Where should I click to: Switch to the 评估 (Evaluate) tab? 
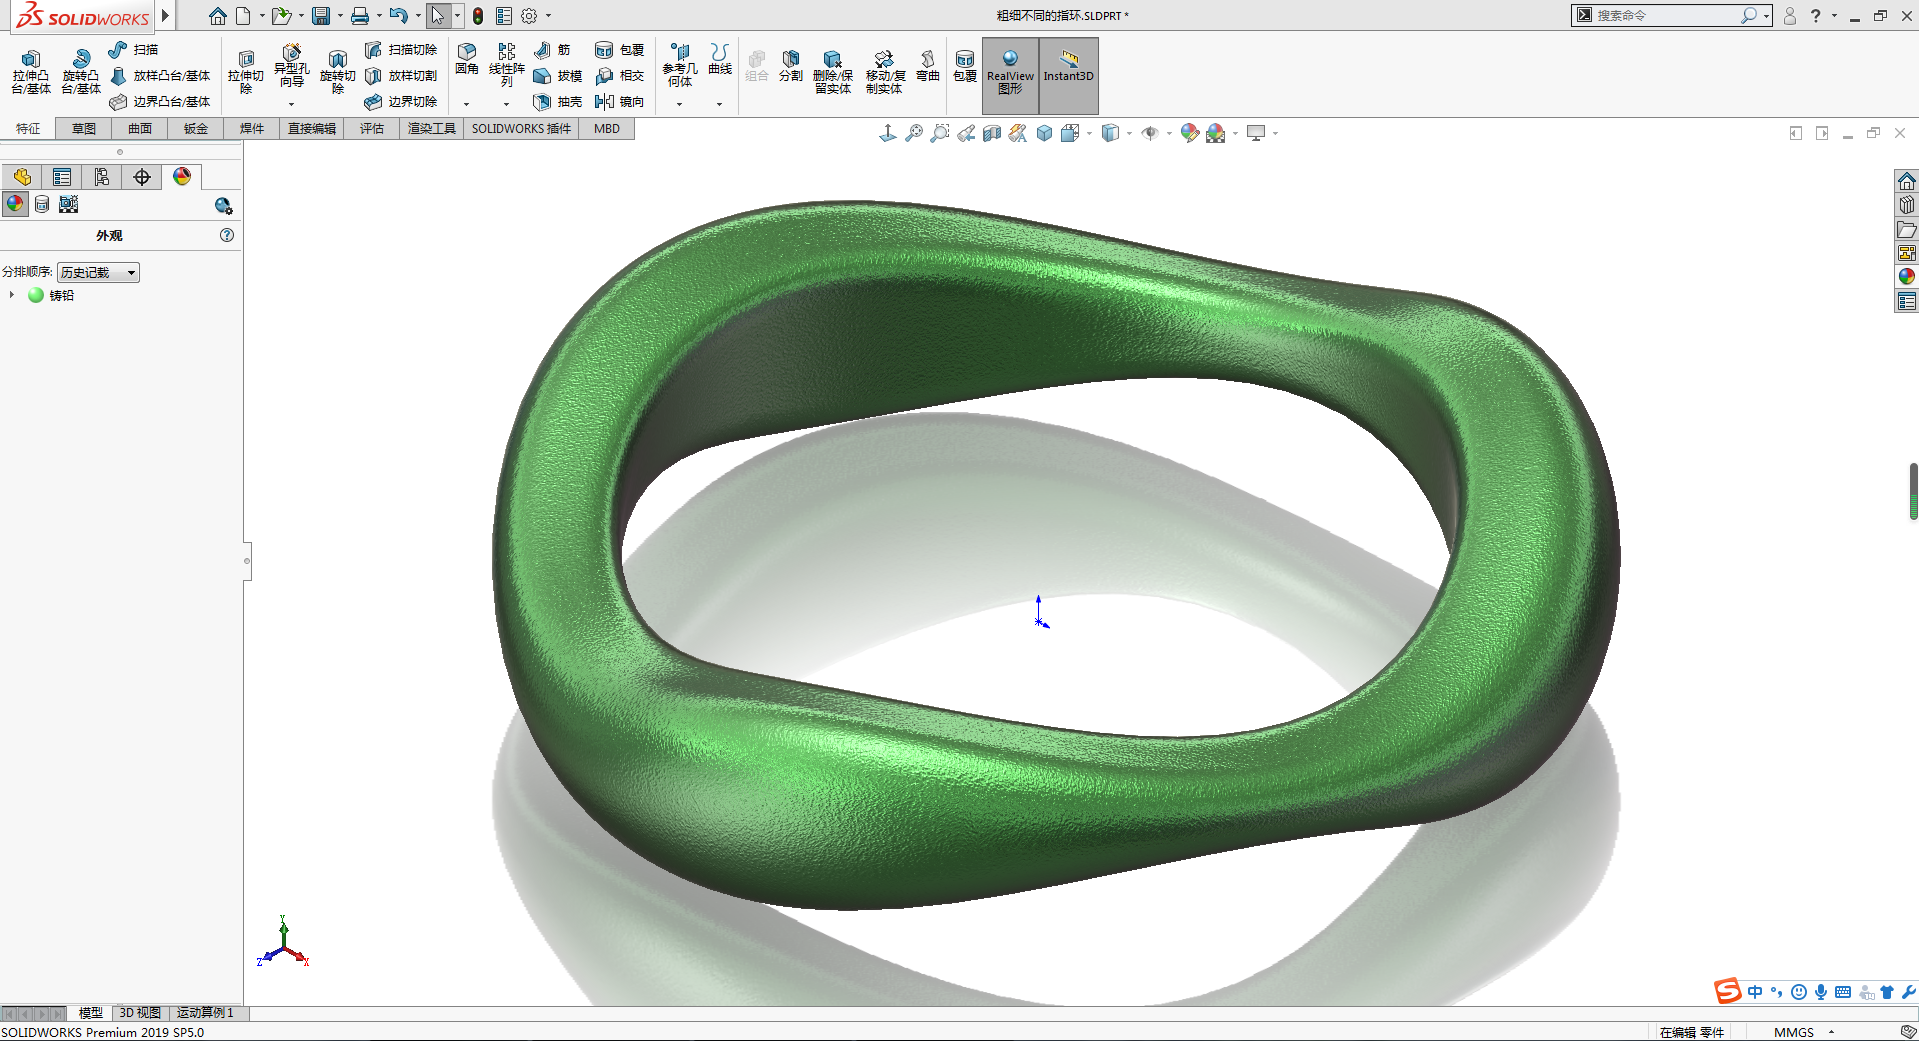[x=372, y=129]
